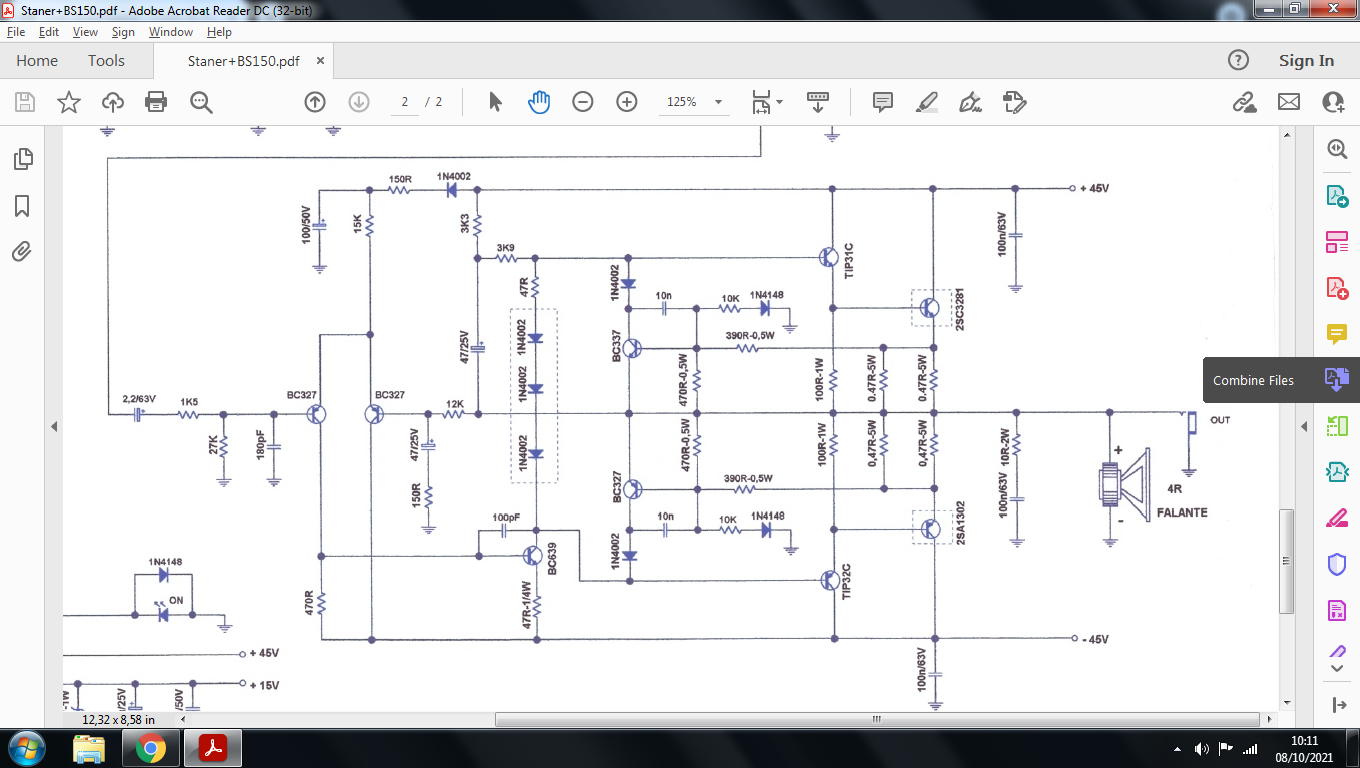Open the Window menu
Screen dimensions: 1360x768
point(171,32)
